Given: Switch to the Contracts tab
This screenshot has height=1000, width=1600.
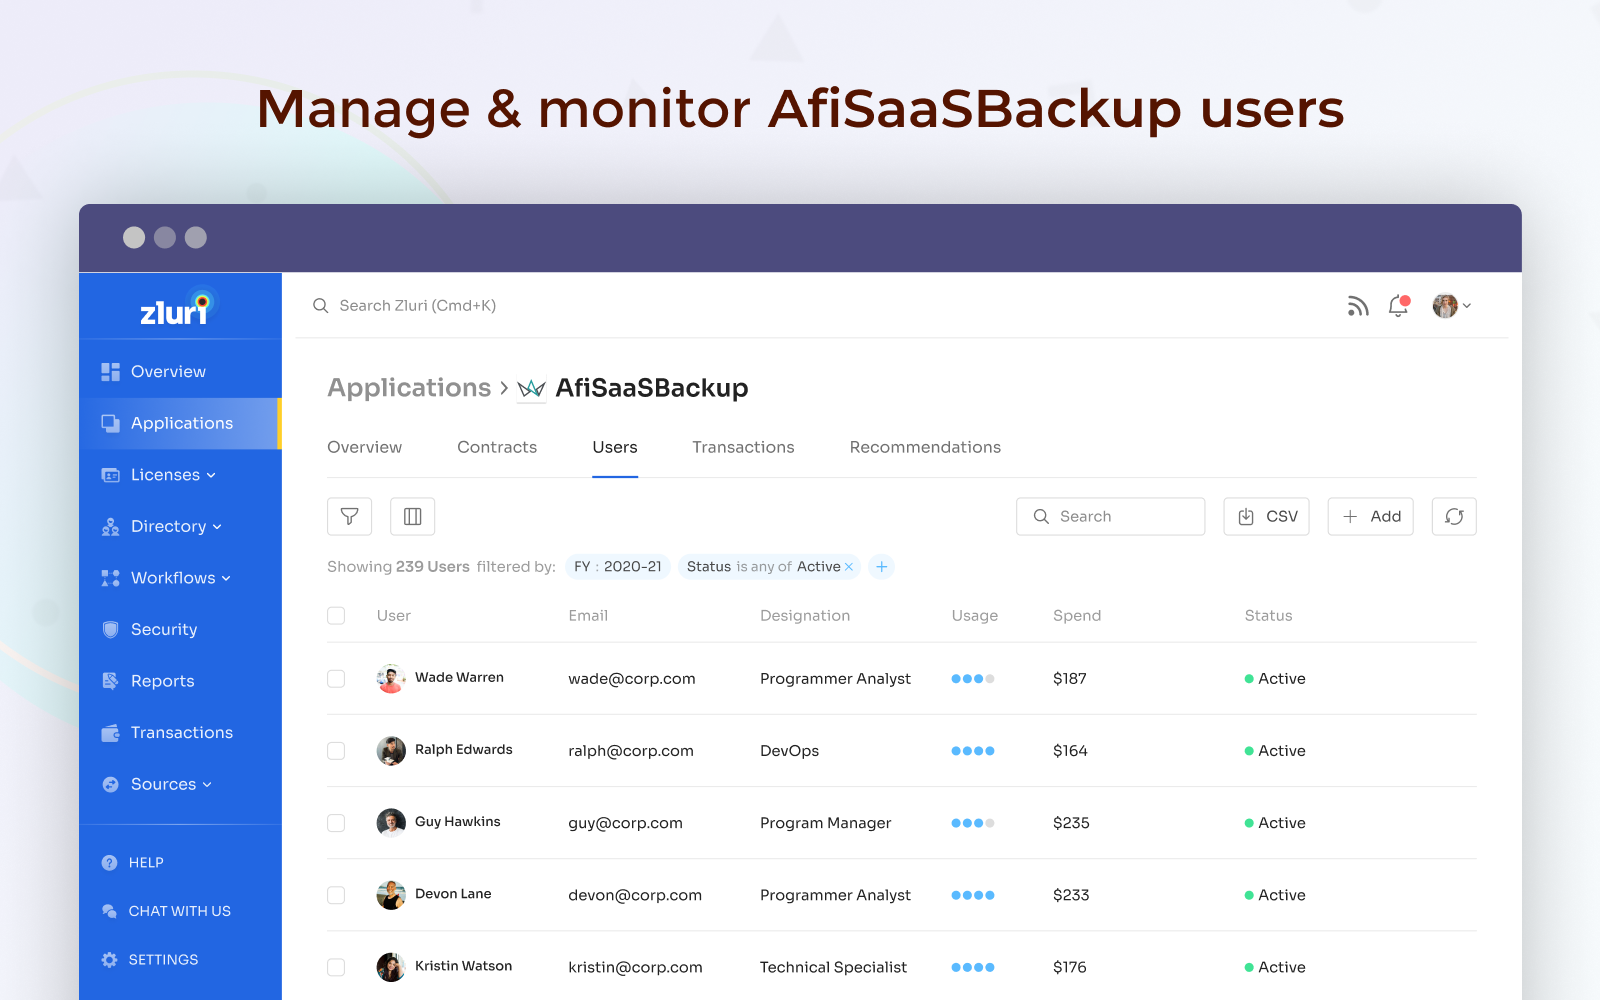Looking at the screenshot, I should [497, 447].
